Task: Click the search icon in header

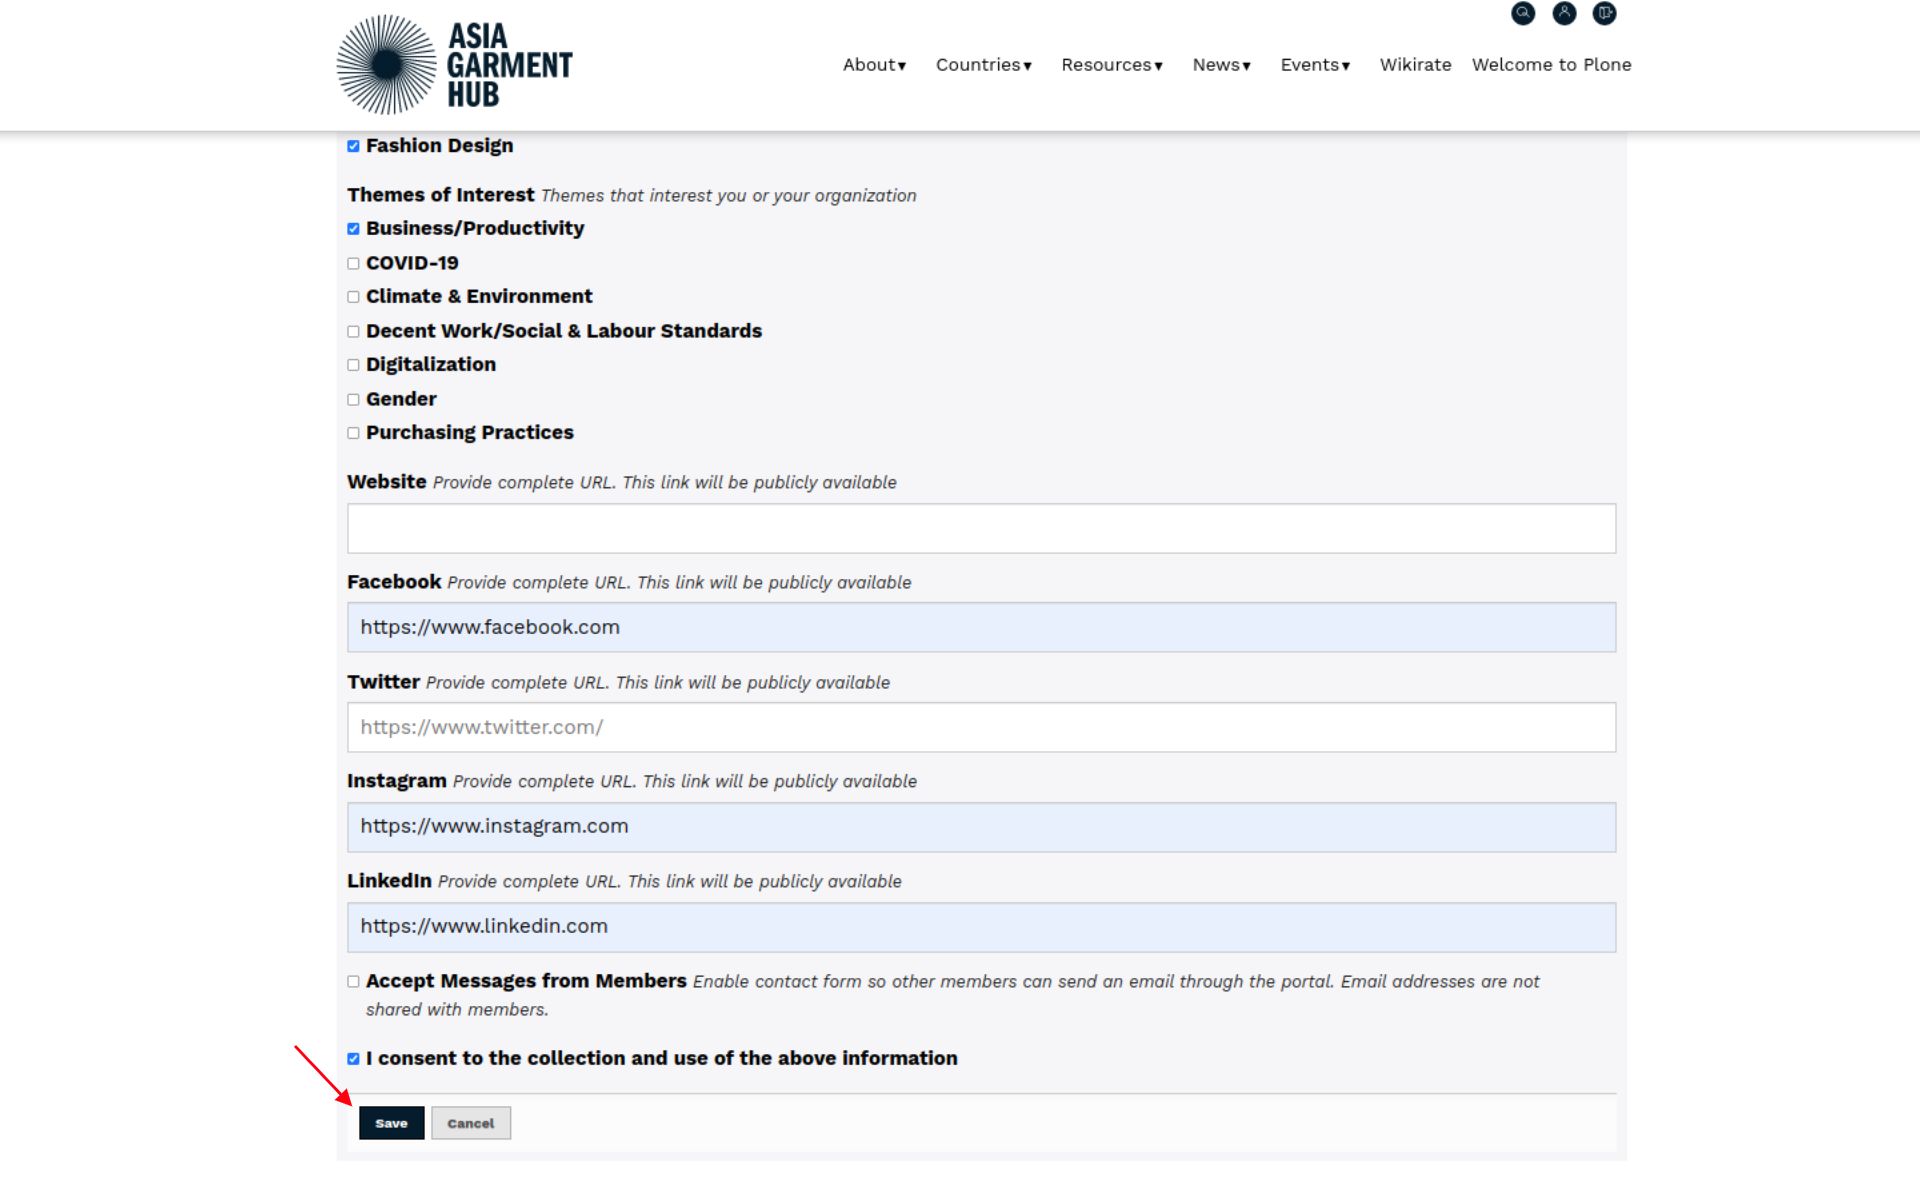Action: 1522,13
